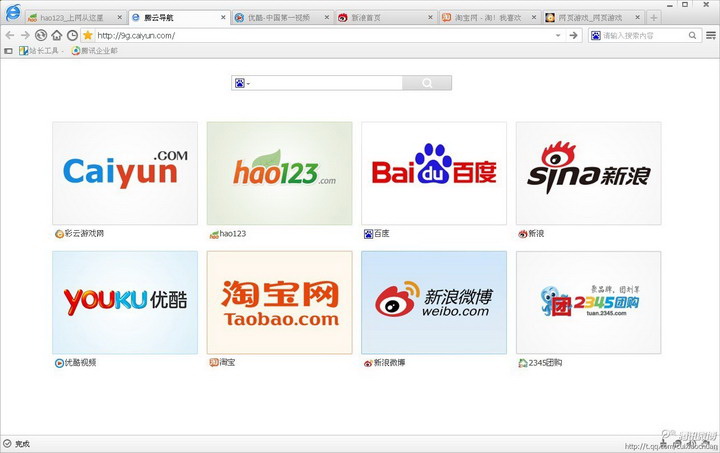Go back using the back arrow
This screenshot has height=453, width=720.
(x=10, y=35)
